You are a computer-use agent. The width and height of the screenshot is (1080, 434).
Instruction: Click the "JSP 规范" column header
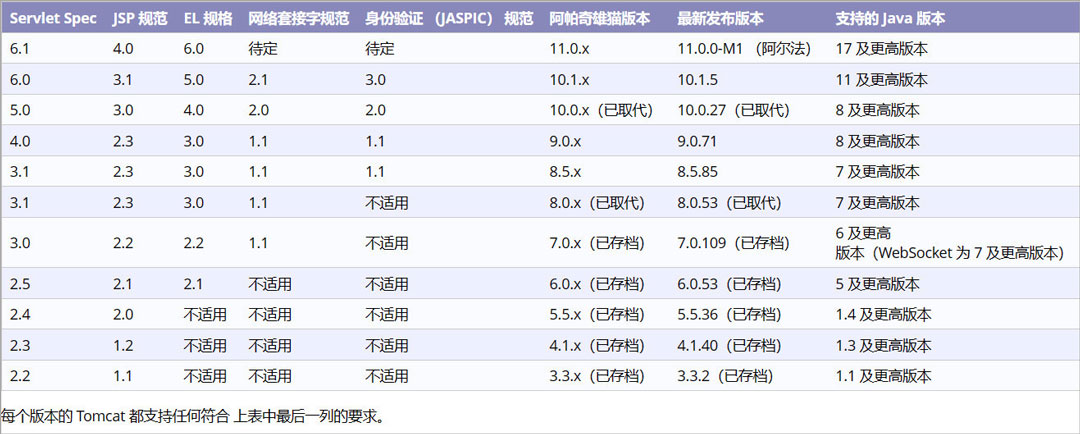pos(140,19)
